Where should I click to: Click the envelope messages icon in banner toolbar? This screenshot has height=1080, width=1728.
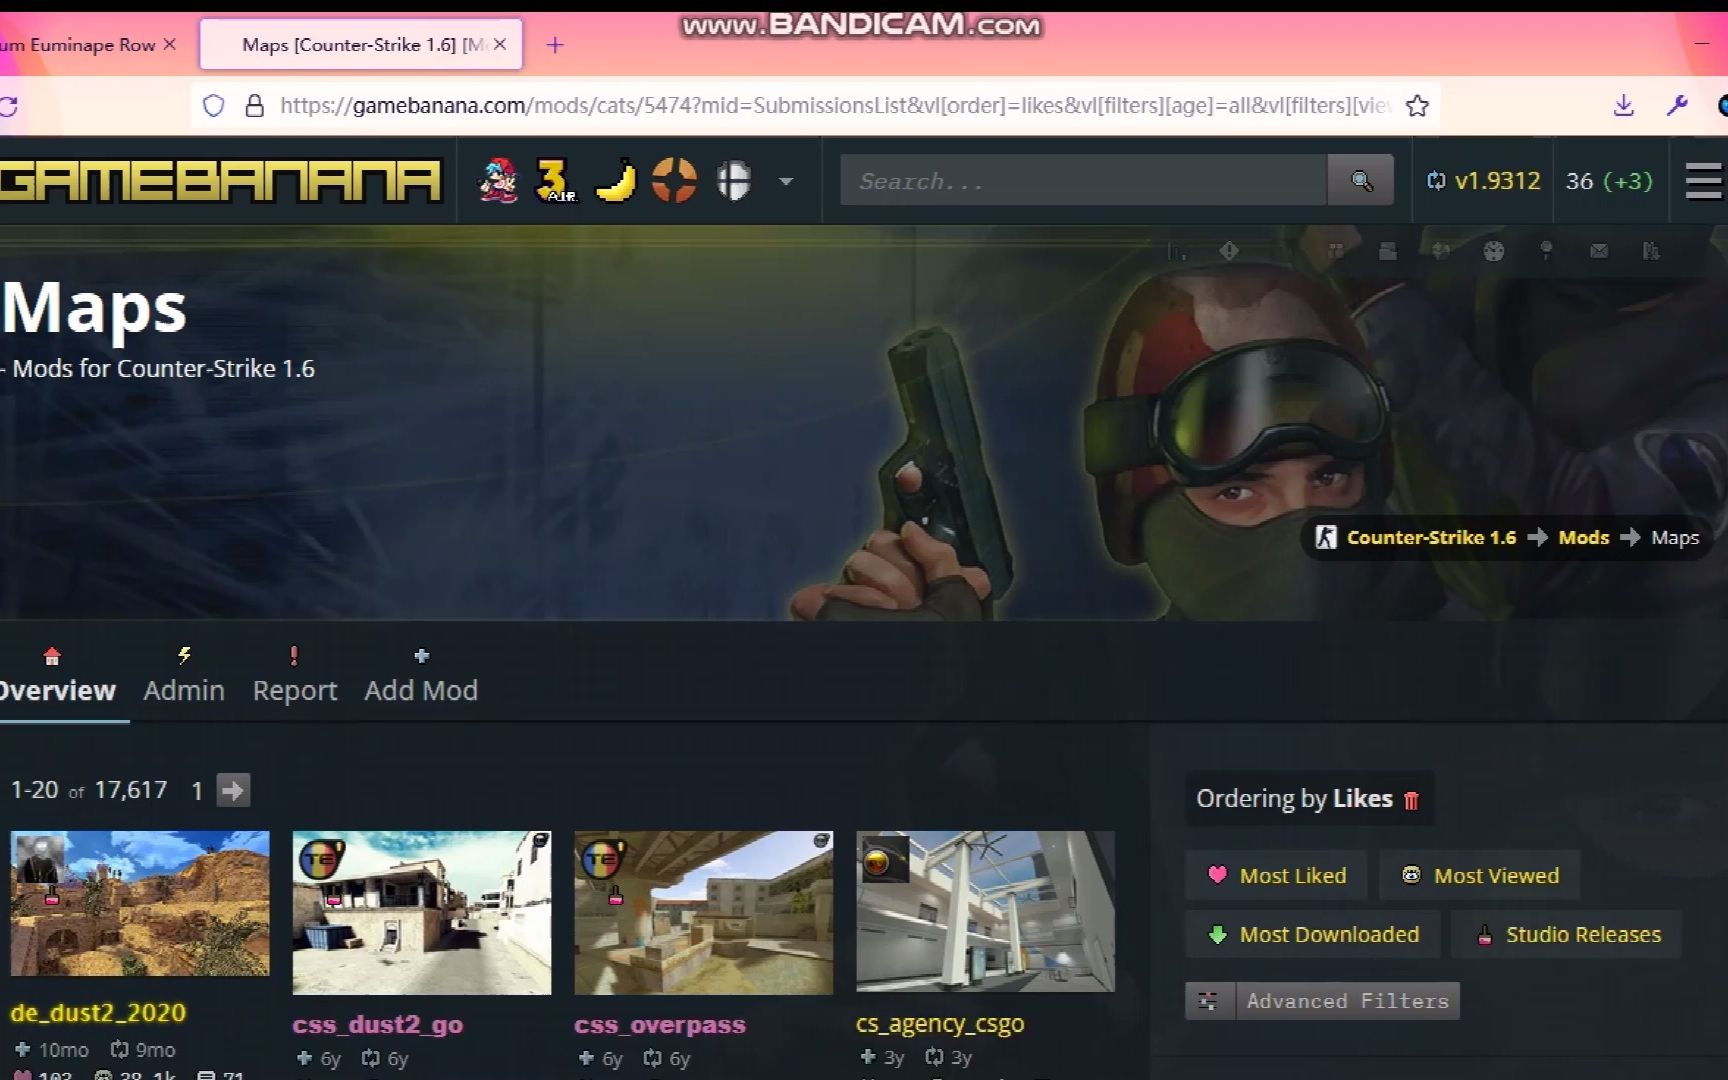coord(1599,251)
